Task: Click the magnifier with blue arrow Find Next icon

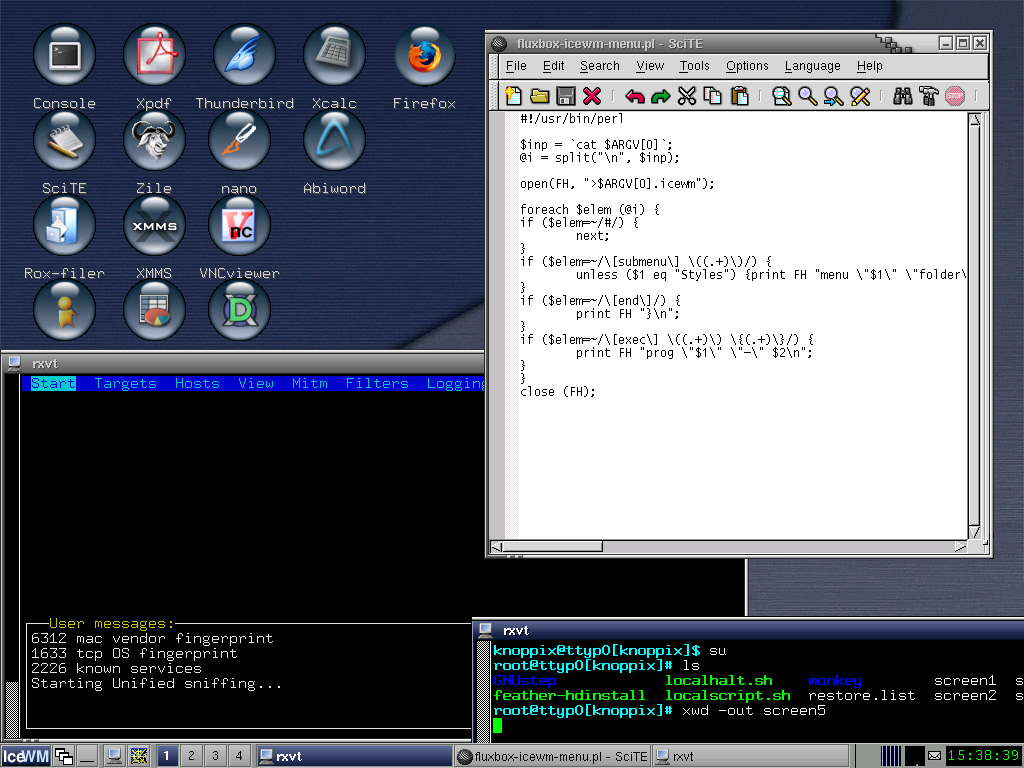Action: [833, 96]
